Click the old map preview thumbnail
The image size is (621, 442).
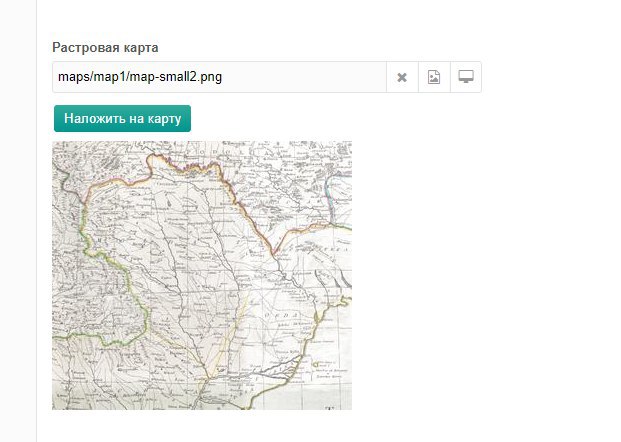click(202, 275)
